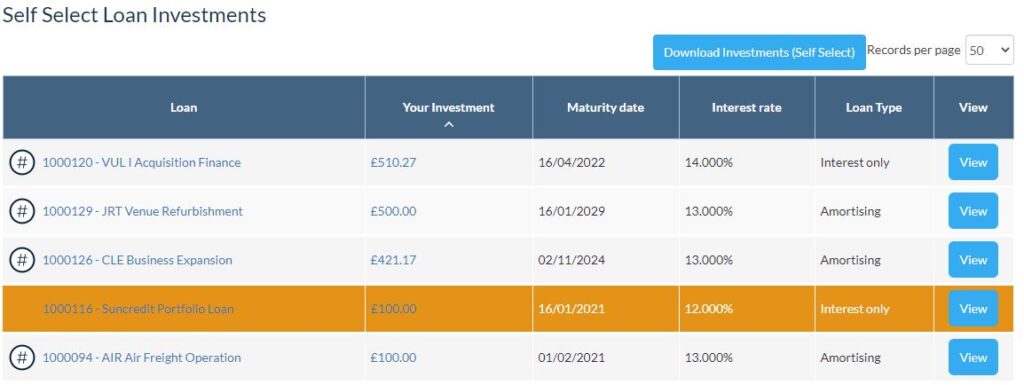
Task: Click the 14.000% interest rate
Action: (x=709, y=162)
